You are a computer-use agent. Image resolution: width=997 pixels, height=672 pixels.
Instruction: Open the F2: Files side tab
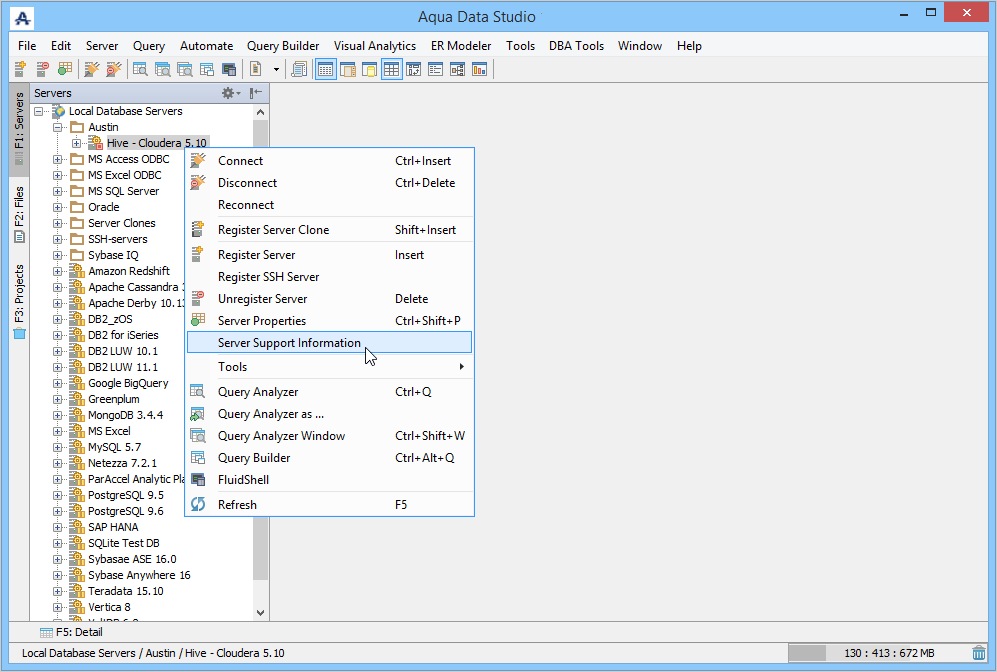(x=19, y=214)
